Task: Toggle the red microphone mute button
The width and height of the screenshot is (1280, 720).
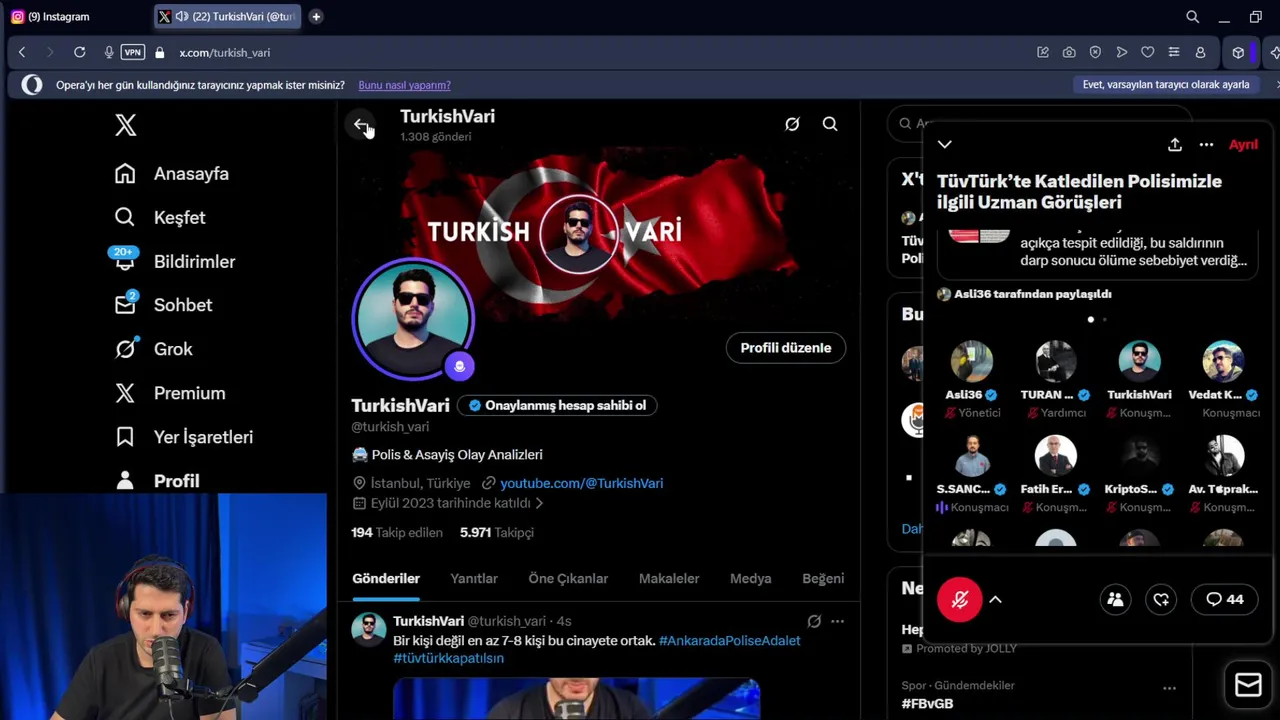Action: point(960,599)
